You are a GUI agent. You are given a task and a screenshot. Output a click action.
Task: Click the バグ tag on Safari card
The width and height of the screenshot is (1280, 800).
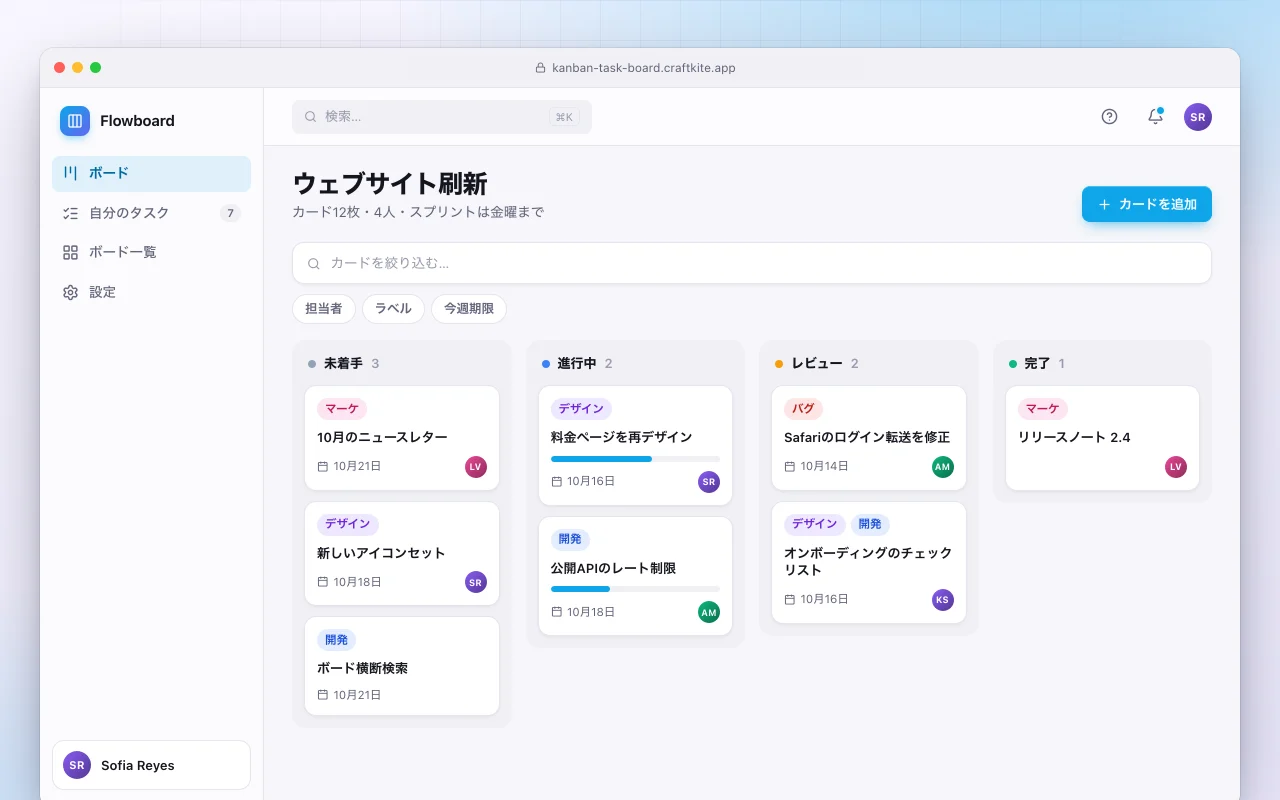[803, 409]
